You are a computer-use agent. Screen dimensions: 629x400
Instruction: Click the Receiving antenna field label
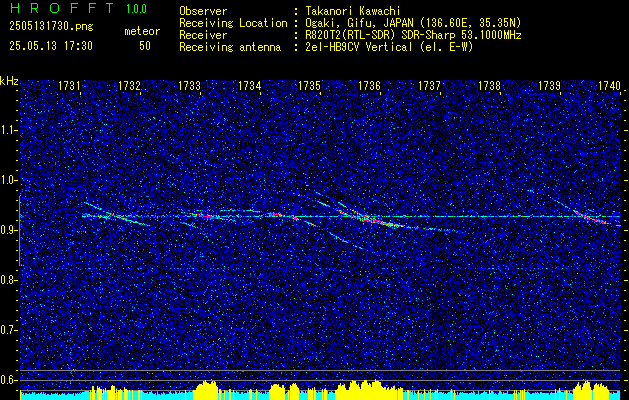(230, 47)
